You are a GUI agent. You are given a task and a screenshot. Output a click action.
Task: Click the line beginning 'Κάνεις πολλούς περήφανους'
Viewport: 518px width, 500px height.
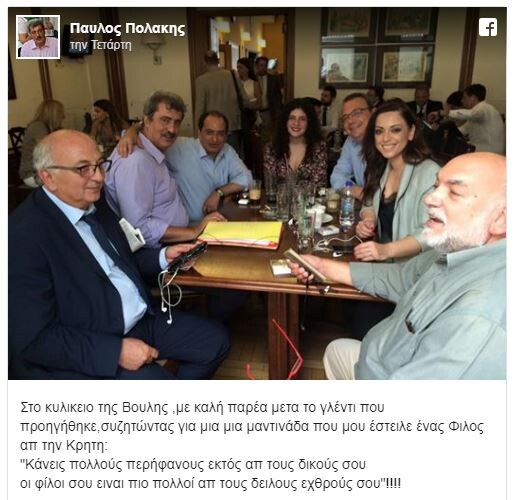[x=193, y=464]
